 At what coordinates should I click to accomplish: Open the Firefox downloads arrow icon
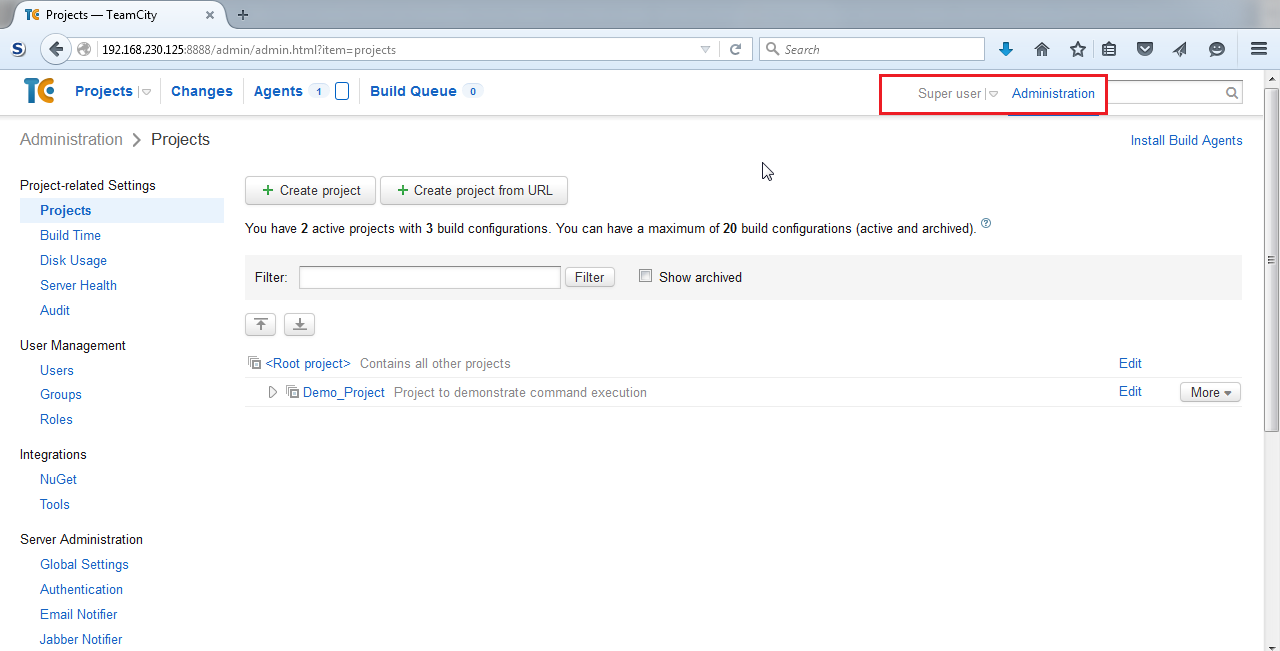[1006, 49]
